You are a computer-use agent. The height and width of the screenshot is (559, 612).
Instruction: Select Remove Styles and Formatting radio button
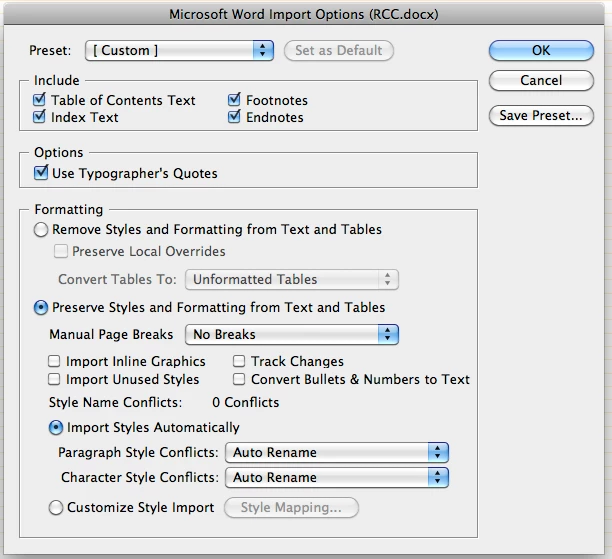(x=41, y=230)
